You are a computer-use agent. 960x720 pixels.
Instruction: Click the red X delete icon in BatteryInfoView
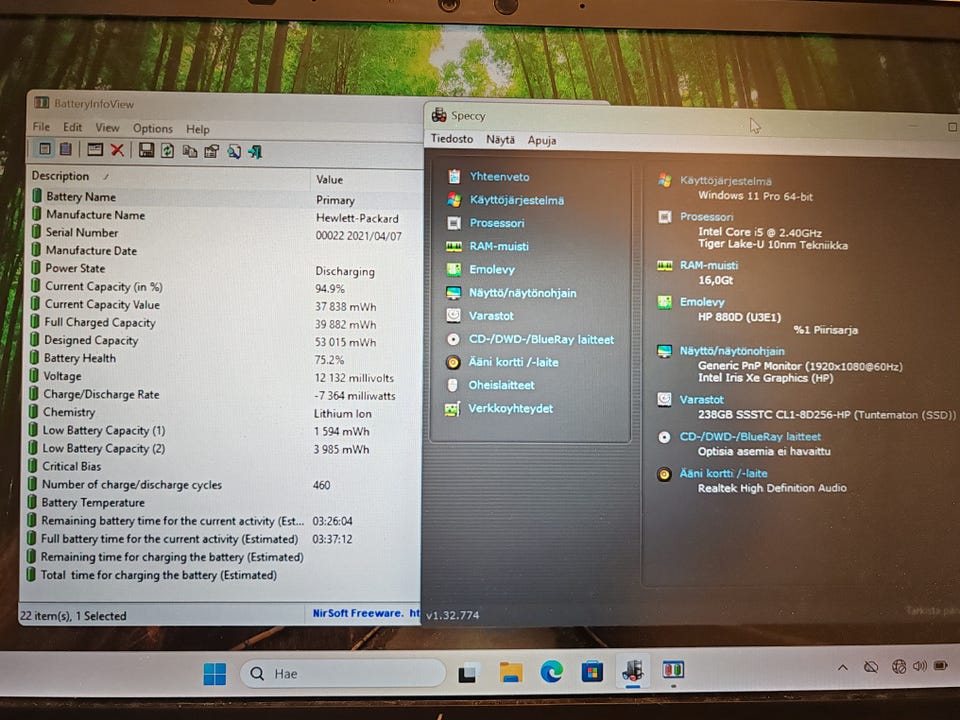tap(118, 150)
